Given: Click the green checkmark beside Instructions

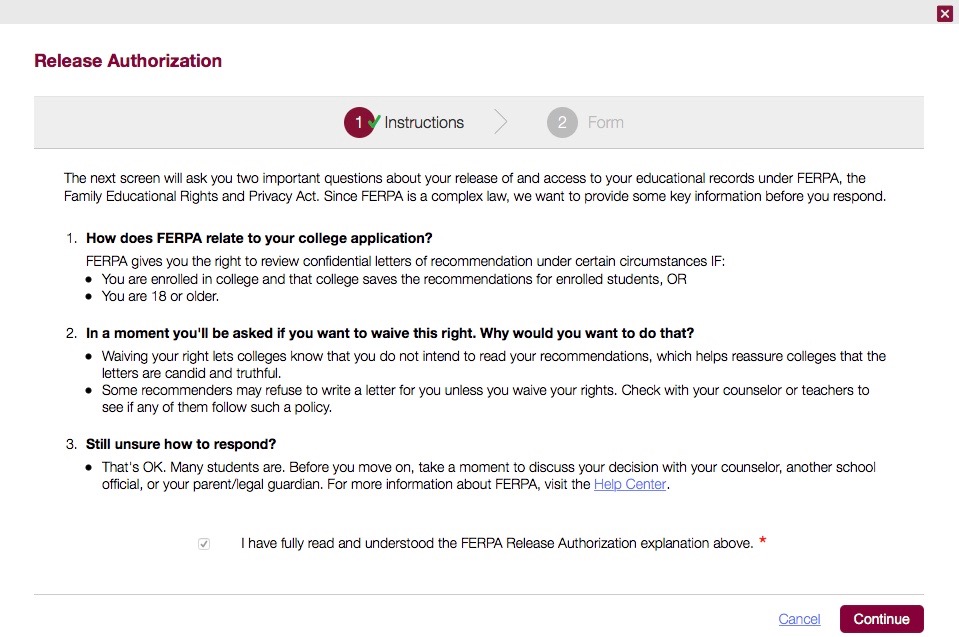Looking at the screenshot, I should click(x=374, y=121).
